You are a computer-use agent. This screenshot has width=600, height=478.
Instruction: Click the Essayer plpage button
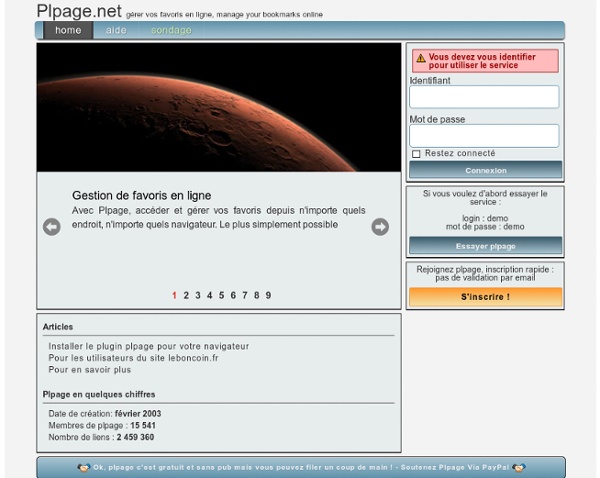[486, 246]
